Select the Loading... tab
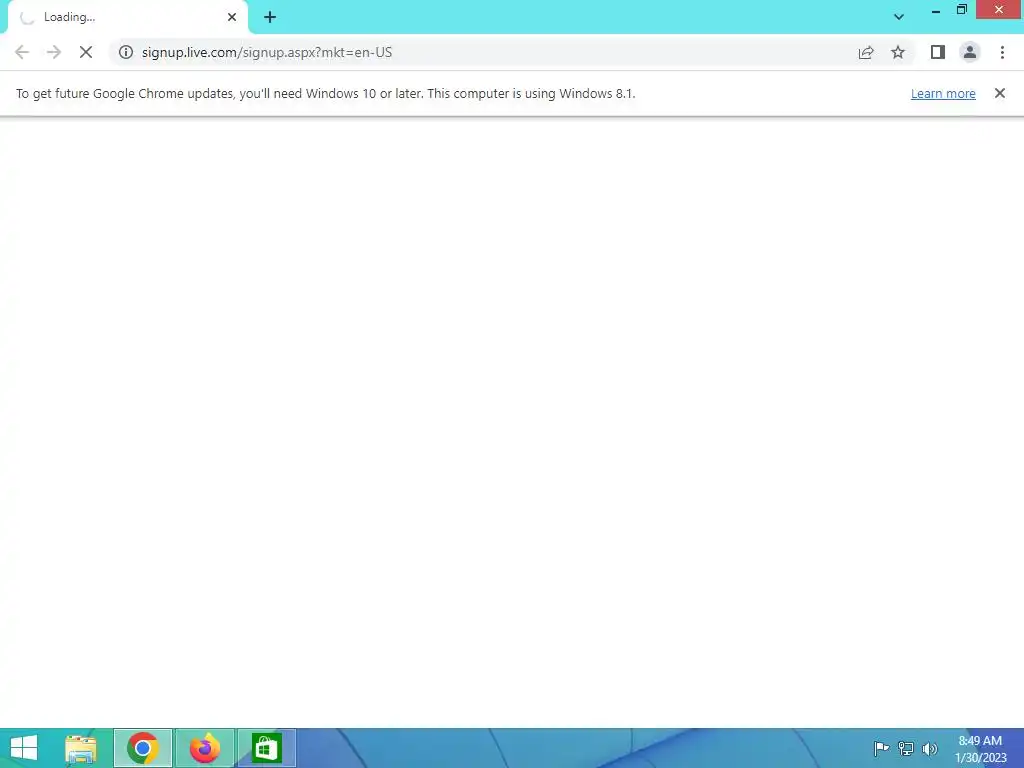The width and height of the screenshot is (1024, 768). click(127, 18)
